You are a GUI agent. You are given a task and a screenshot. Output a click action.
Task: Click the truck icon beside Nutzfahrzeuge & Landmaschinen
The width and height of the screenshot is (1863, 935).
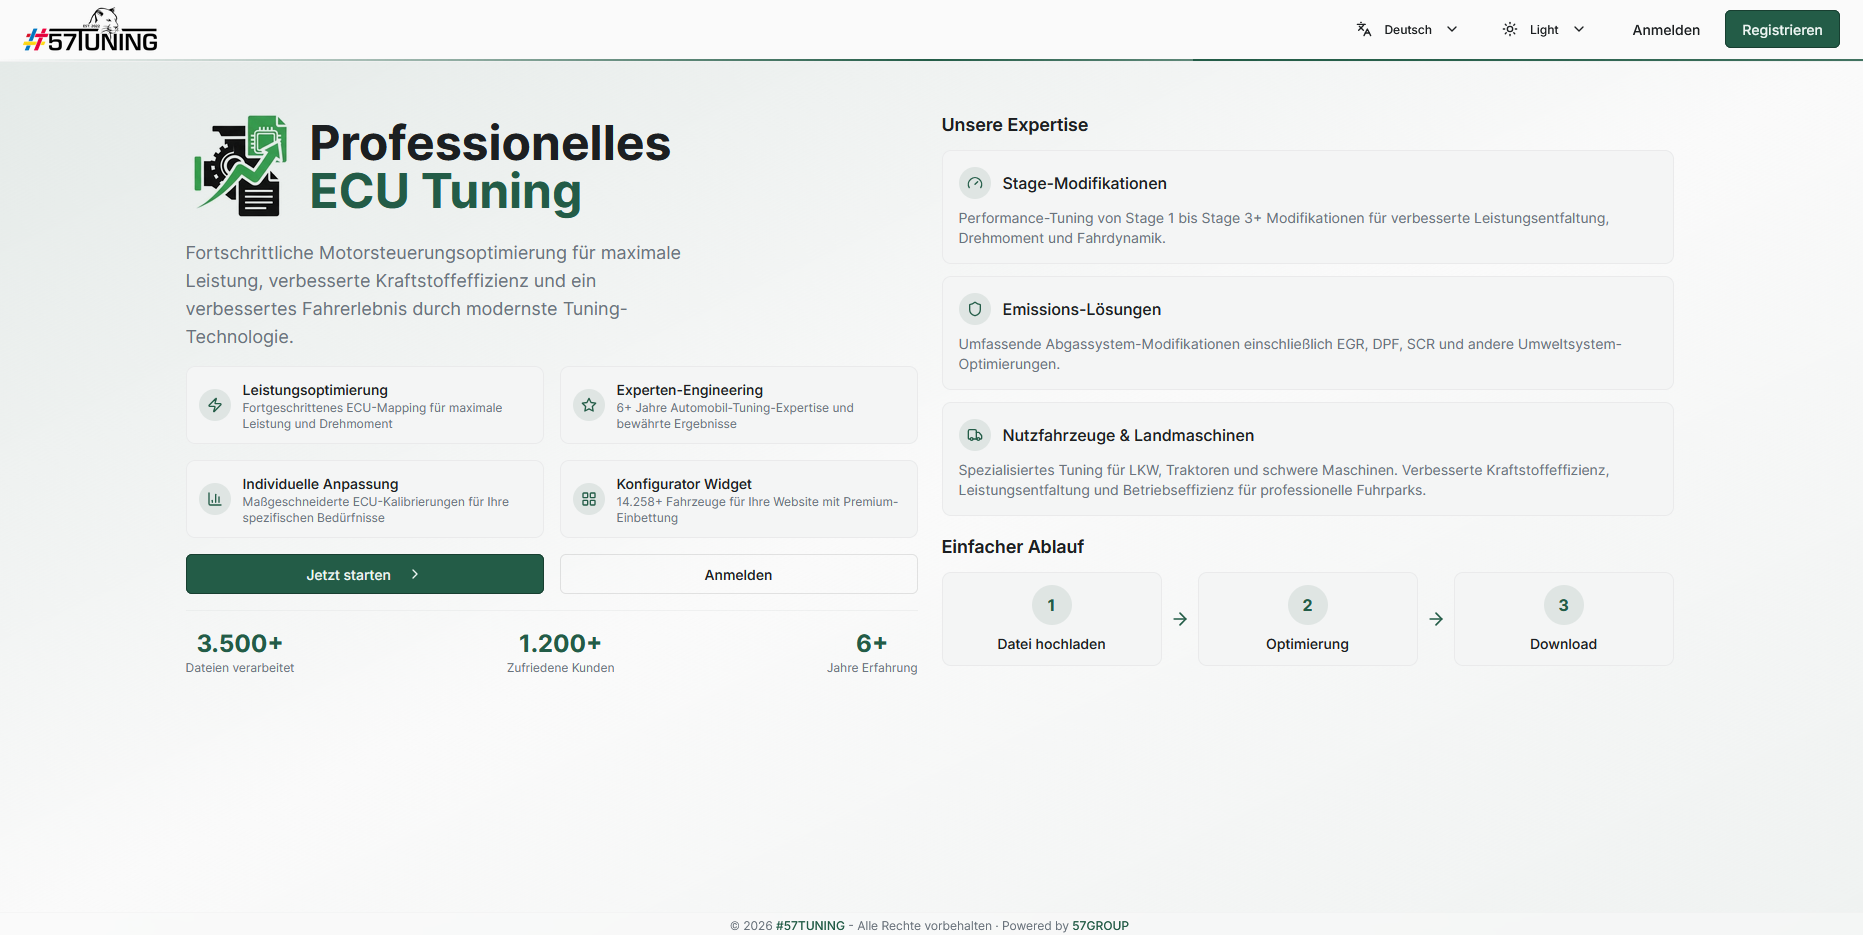975,435
